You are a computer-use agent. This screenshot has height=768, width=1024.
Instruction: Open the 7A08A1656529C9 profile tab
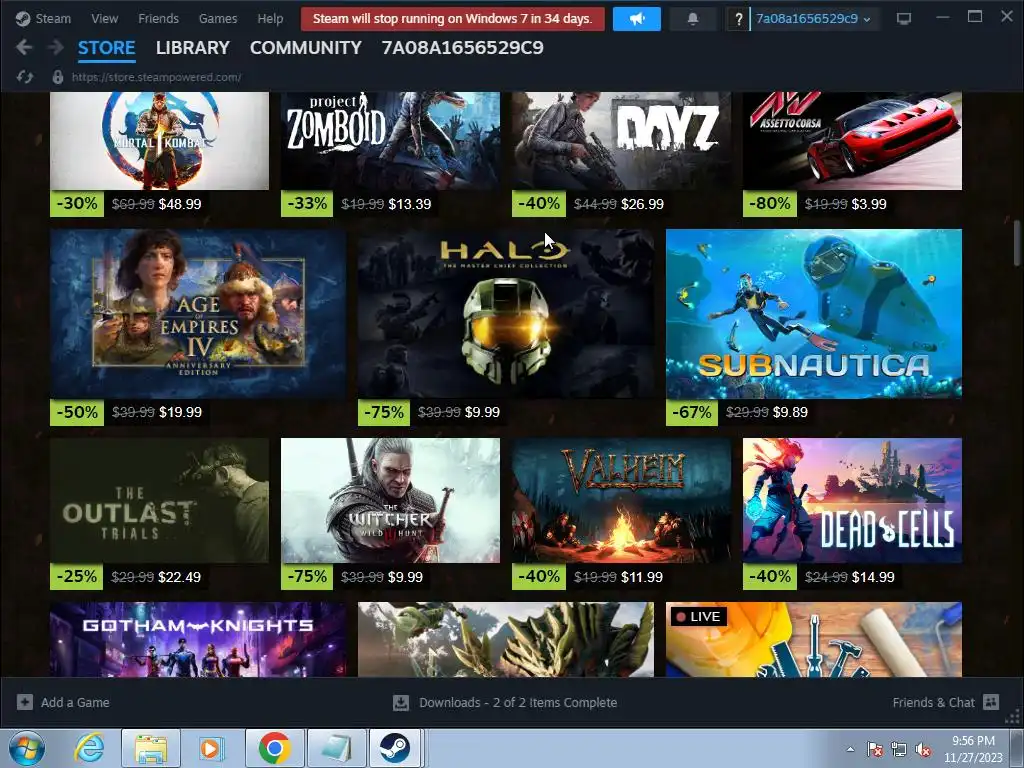462,48
